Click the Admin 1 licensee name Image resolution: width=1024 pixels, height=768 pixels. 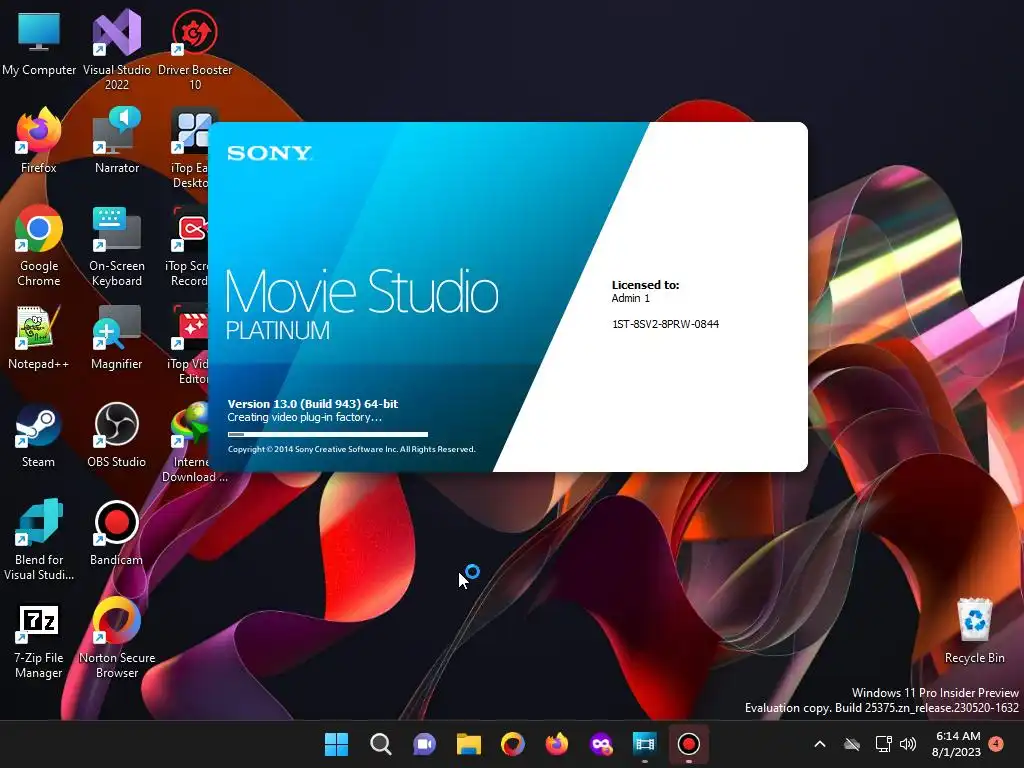point(631,298)
